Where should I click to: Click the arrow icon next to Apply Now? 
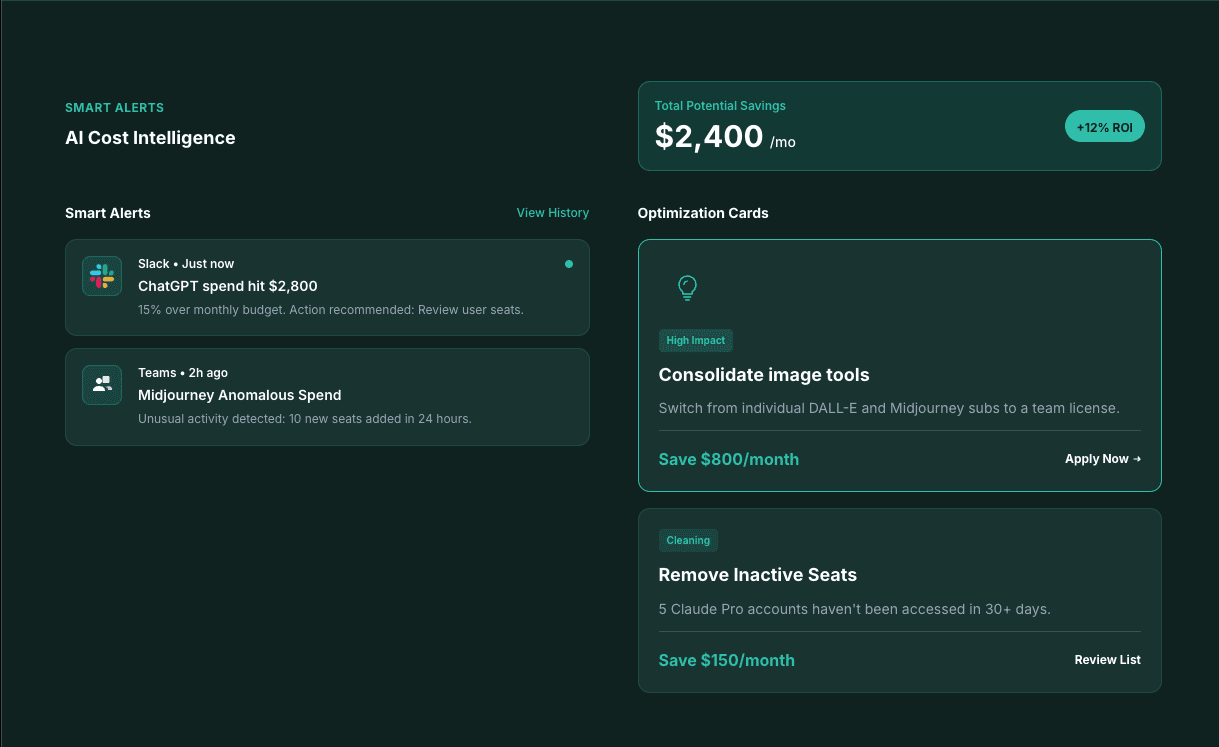(1137, 459)
